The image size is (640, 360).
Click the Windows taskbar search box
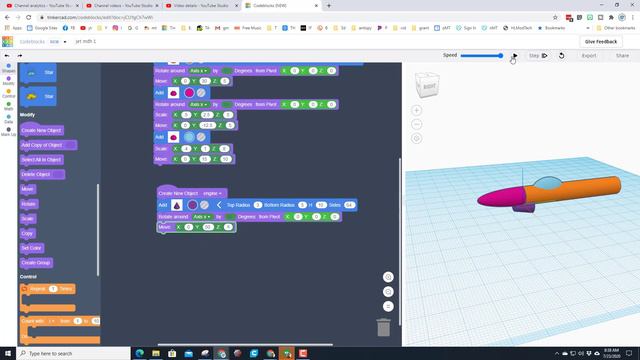[73, 353]
